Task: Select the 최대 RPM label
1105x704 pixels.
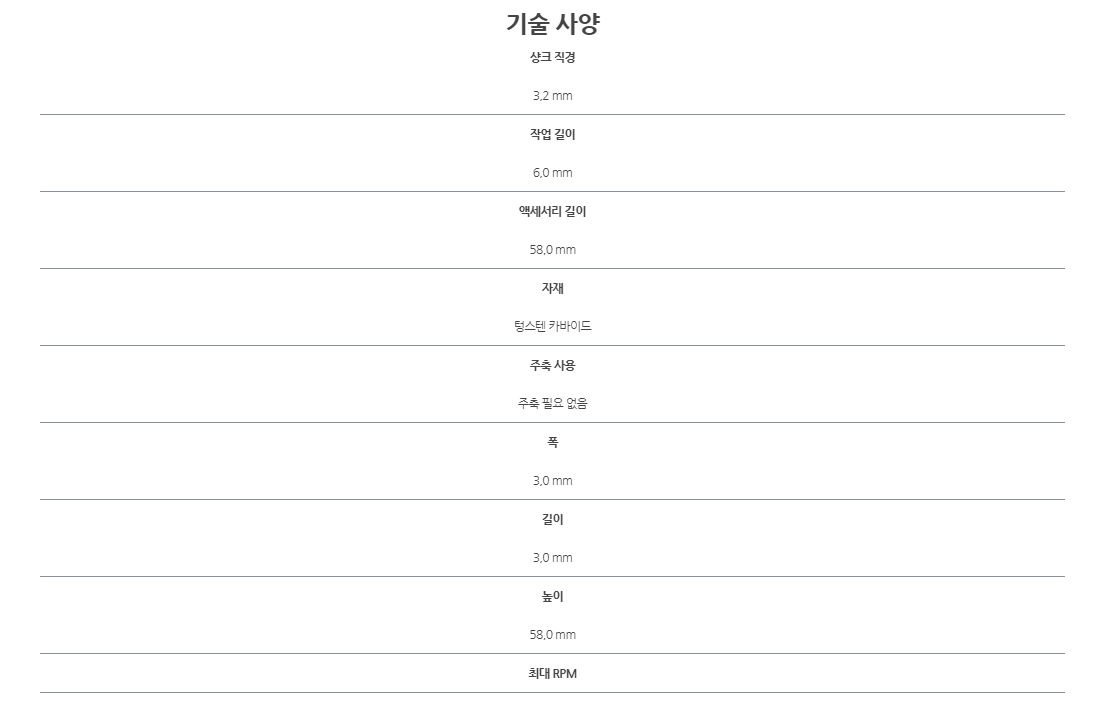Action: 552,673
